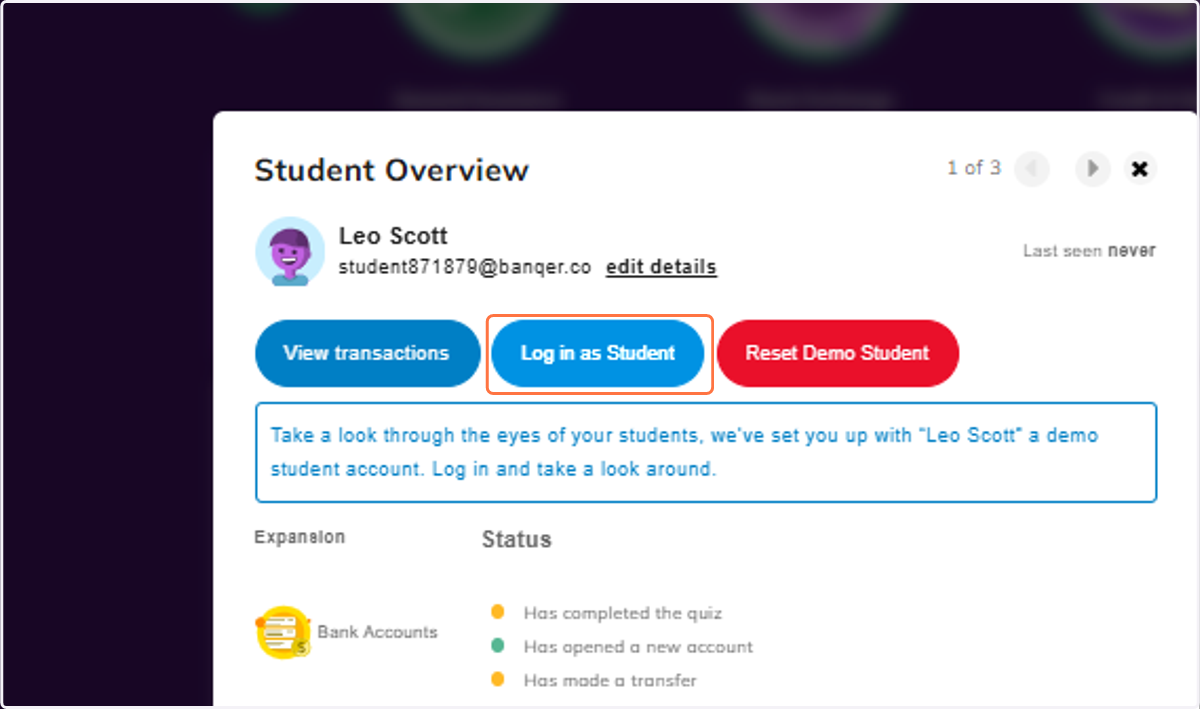Click the 'Has made a transfer' status

tap(610, 680)
